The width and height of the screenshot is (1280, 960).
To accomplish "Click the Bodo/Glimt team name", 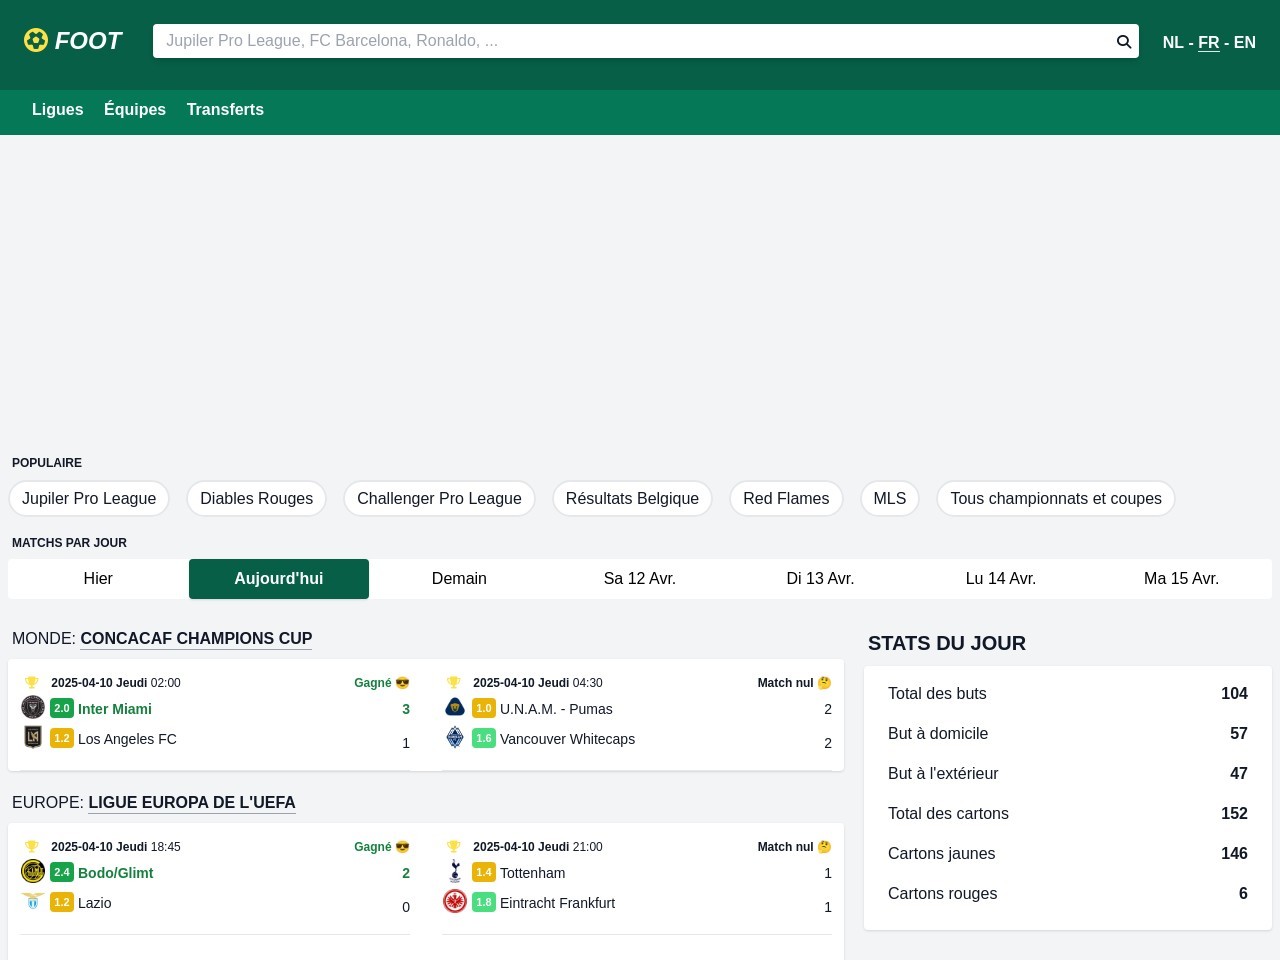I will pos(116,873).
